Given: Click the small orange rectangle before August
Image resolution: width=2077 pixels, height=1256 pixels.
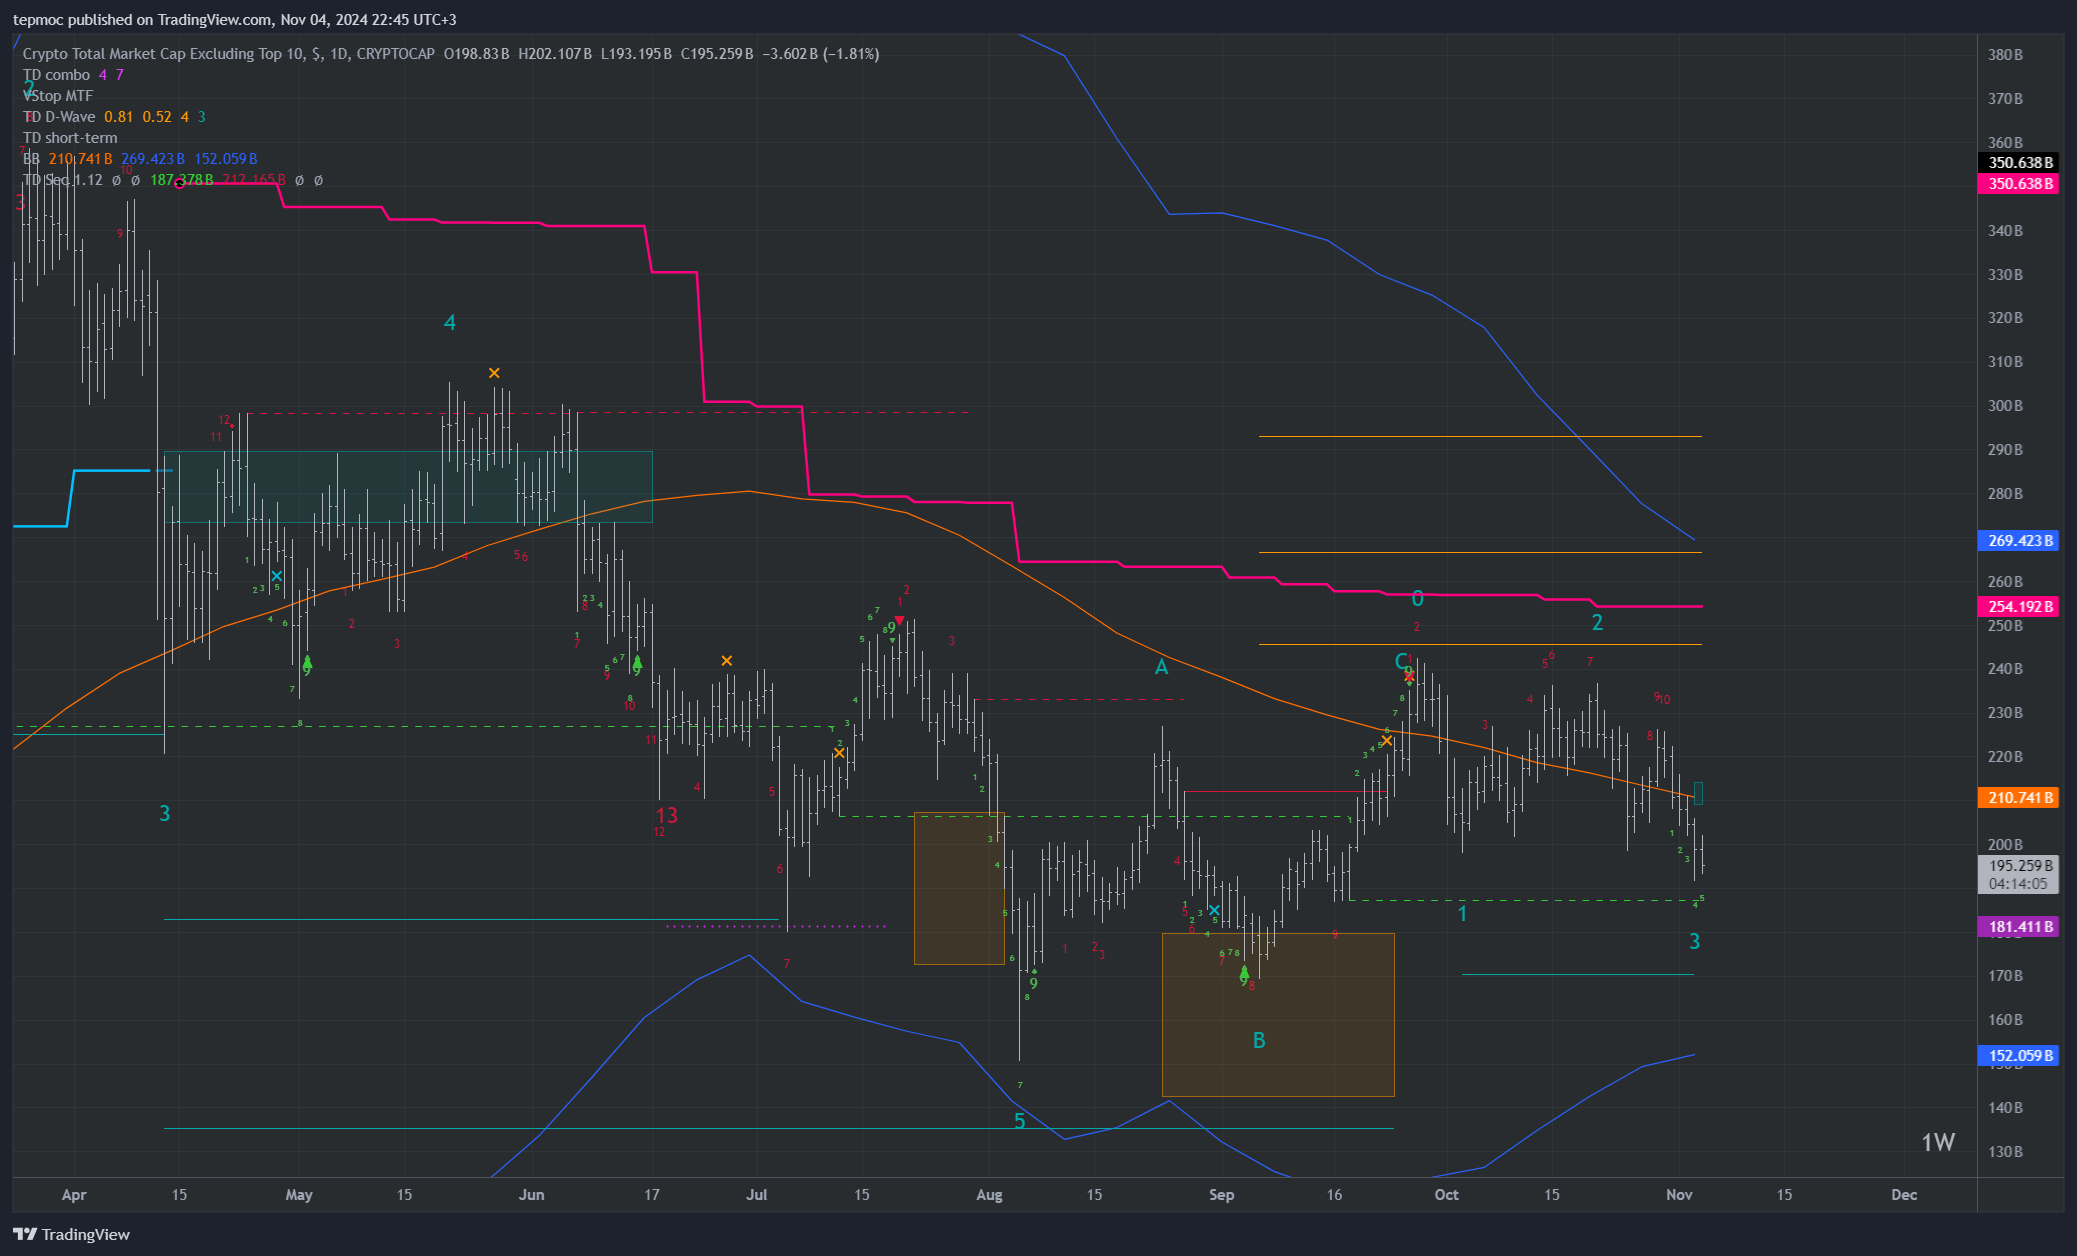Looking at the screenshot, I should tap(959, 888).
